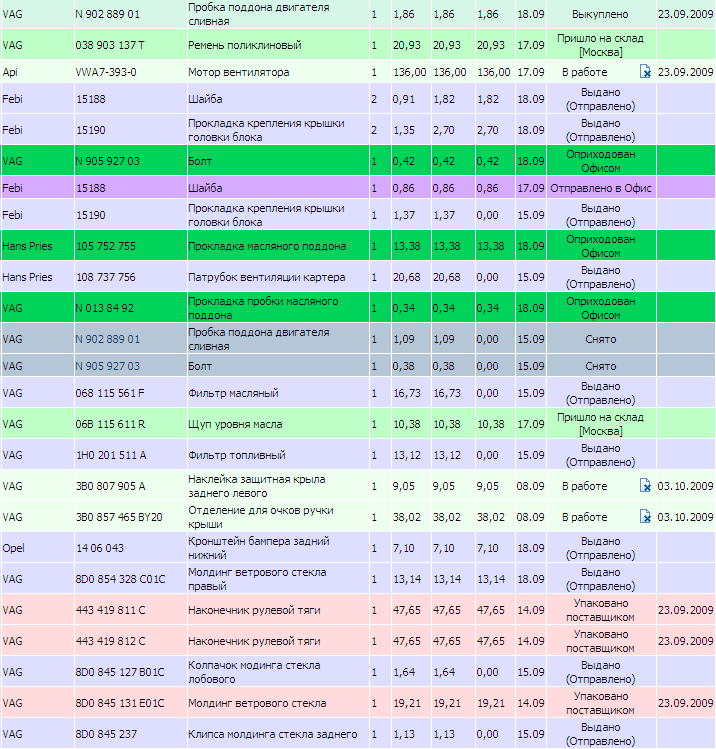Click В работе status in Мотор вентилятора row

[585, 72]
